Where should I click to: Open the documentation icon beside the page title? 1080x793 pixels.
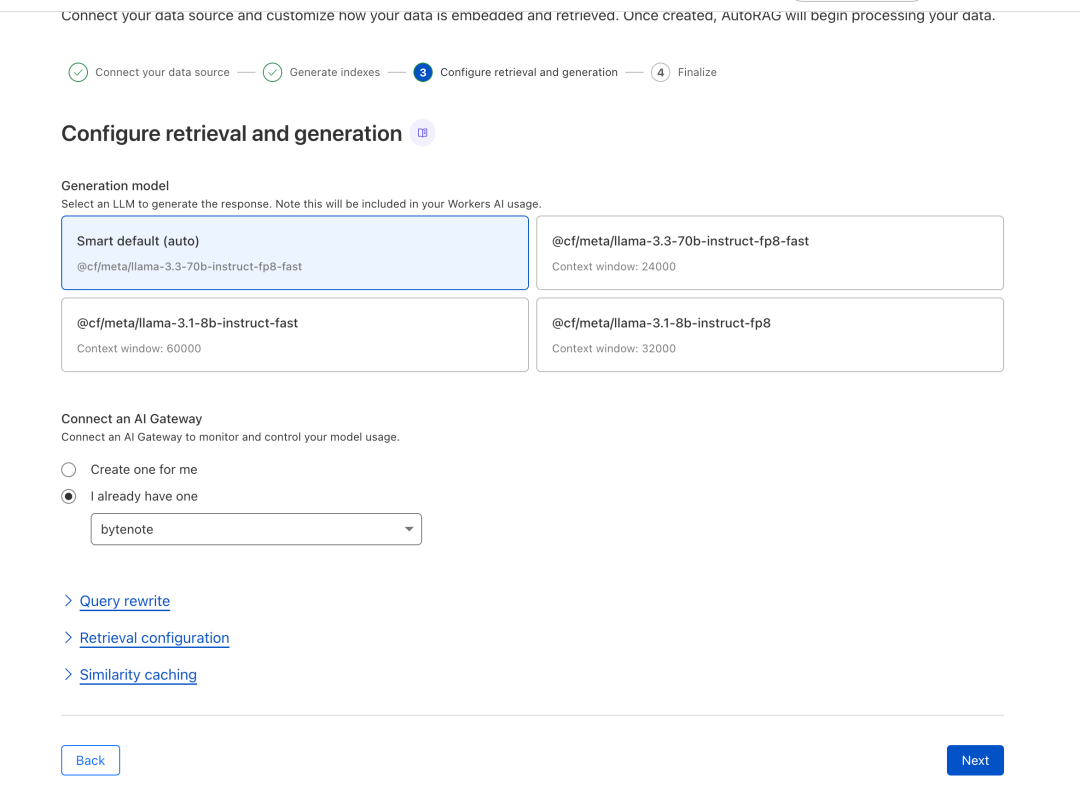coord(421,132)
